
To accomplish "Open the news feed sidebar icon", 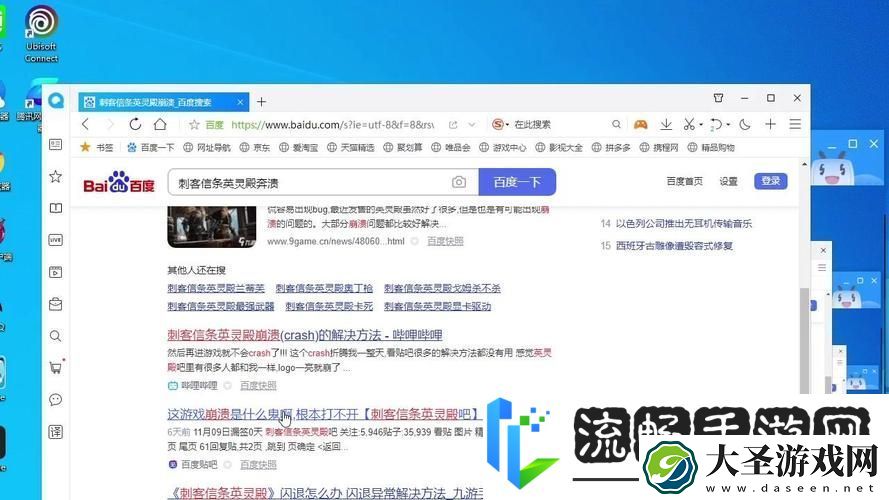I will coord(56,145).
